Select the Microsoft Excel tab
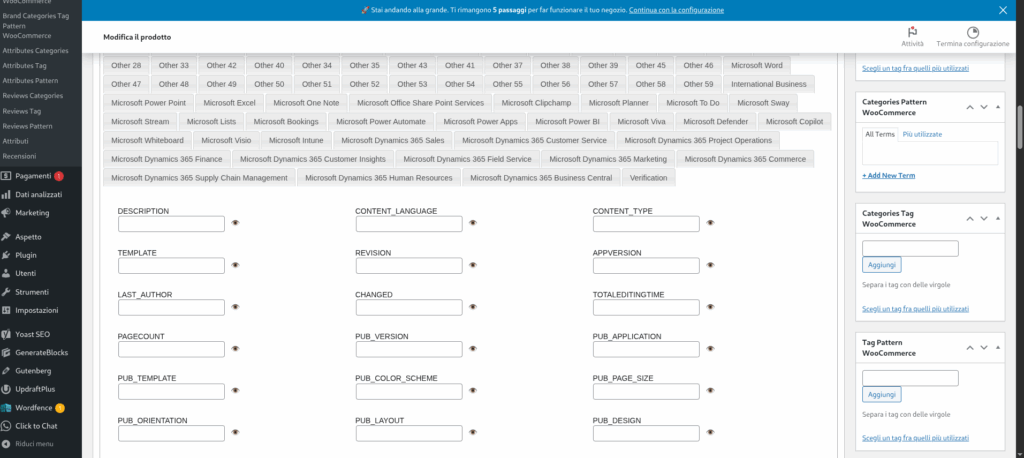 pos(229,103)
